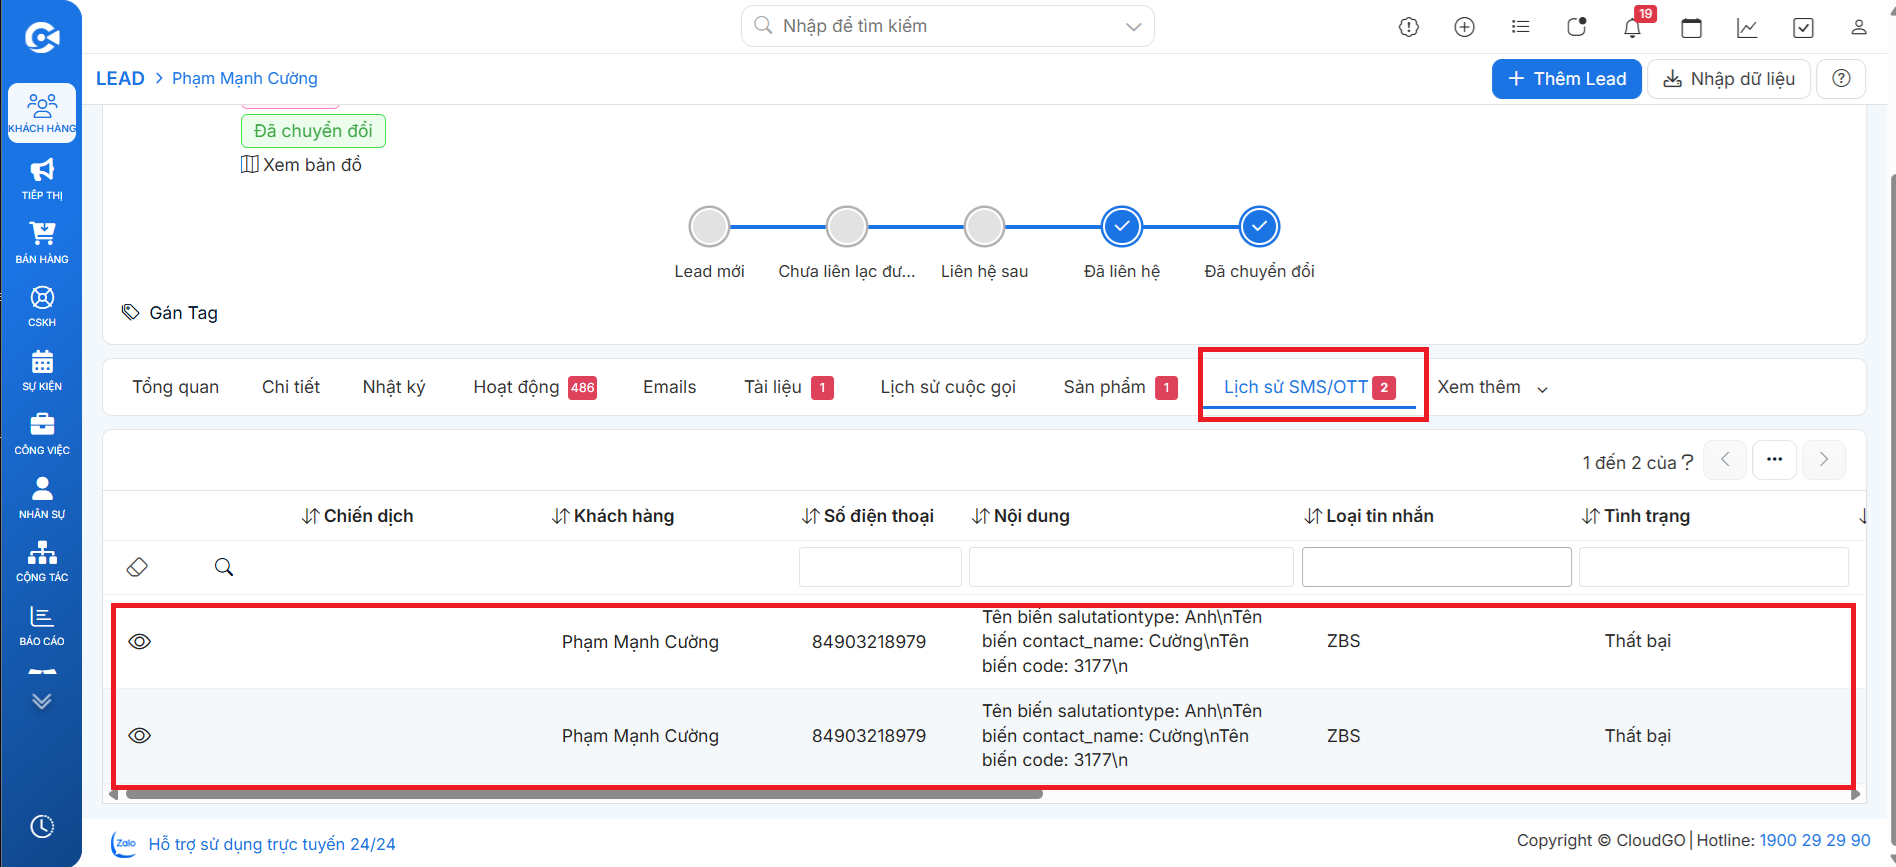Go to previous page arrow
This screenshot has height=867, width=1896.
click(1725, 460)
